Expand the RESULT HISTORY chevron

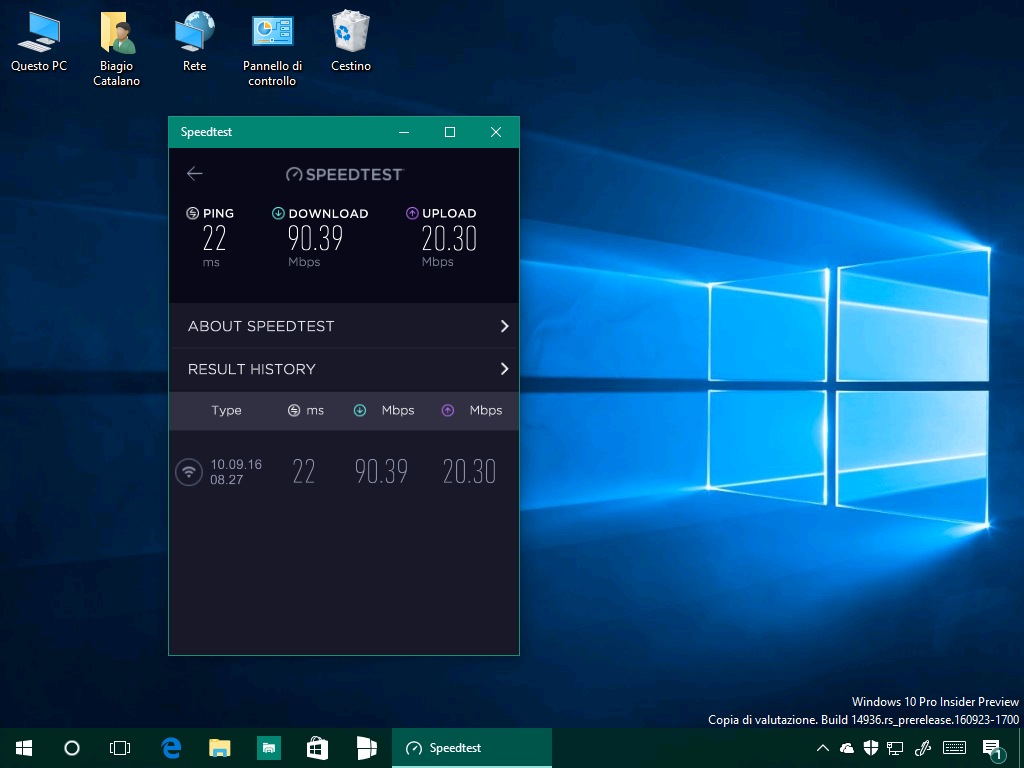click(504, 369)
